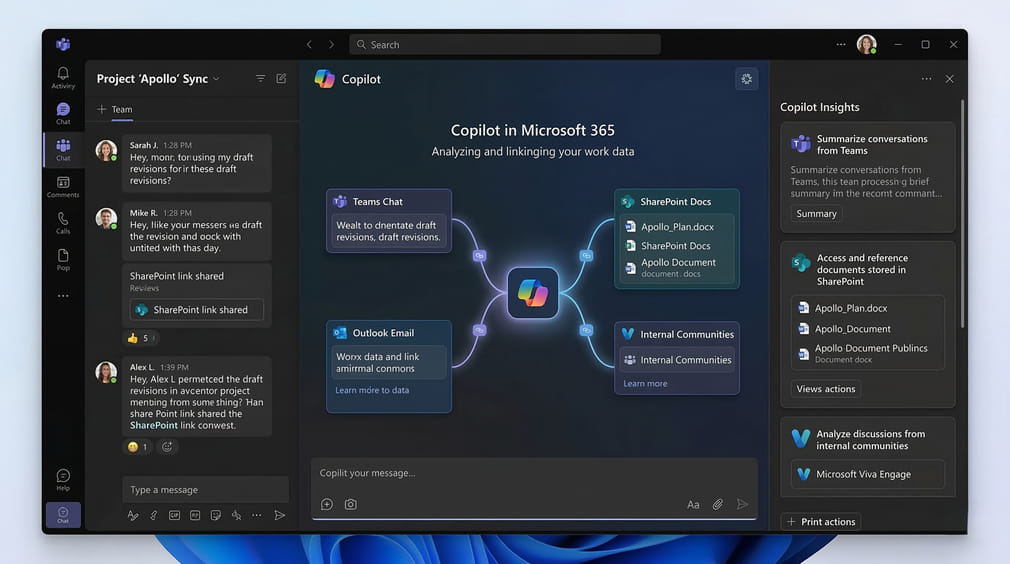Screen dimensions: 1010x564
Task: Go forward with the right arrow
Action: click(x=331, y=44)
